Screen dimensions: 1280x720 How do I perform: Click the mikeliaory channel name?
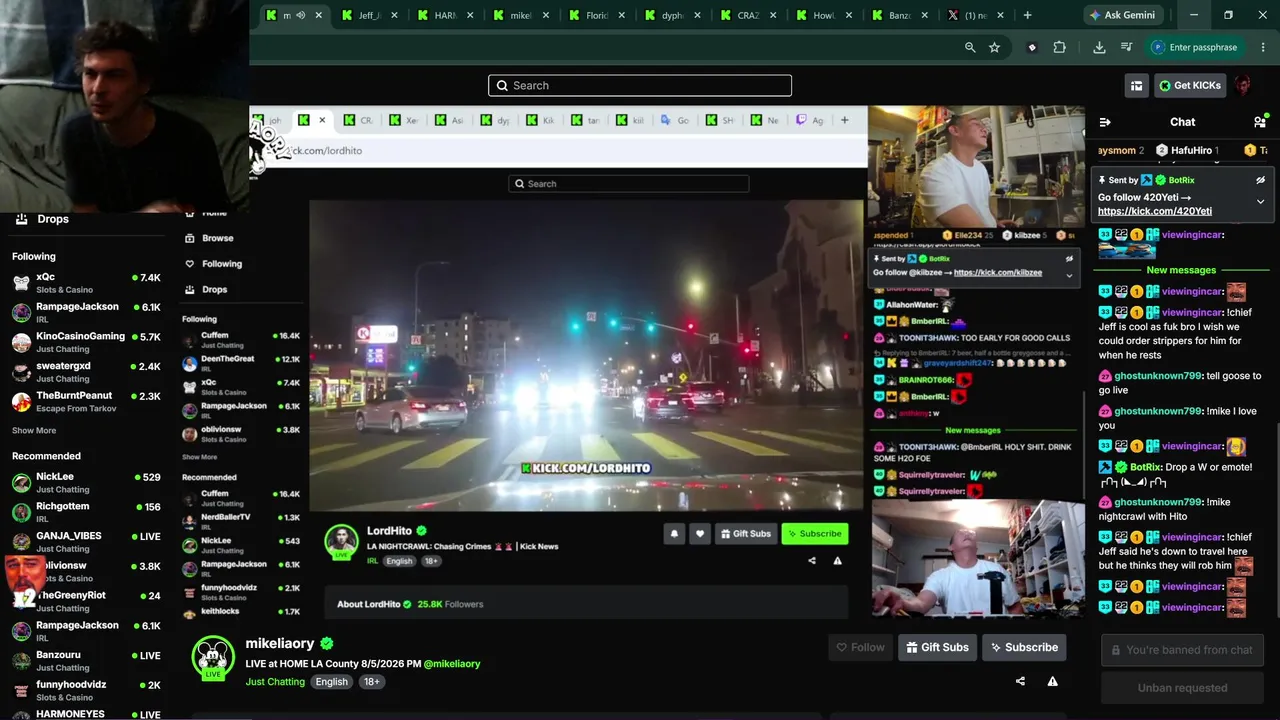point(280,643)
